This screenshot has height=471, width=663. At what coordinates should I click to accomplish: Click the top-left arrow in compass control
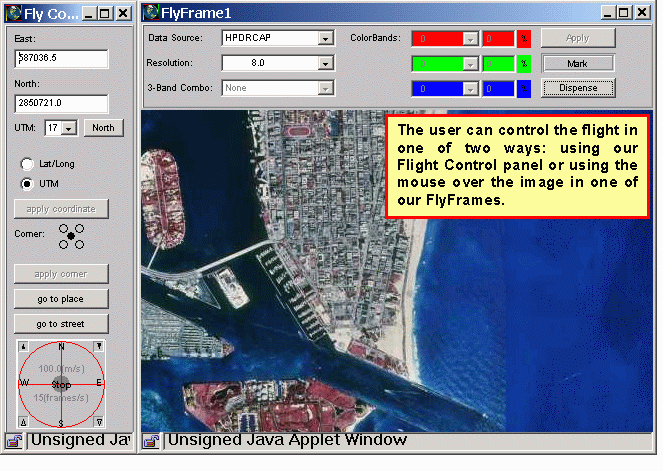(22, 346)
